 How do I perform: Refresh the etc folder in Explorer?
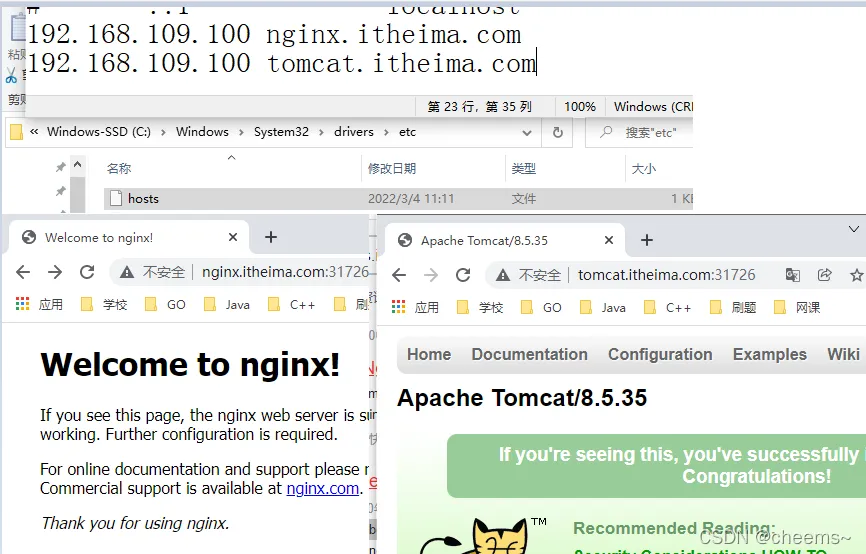click(x=558, y=132)
